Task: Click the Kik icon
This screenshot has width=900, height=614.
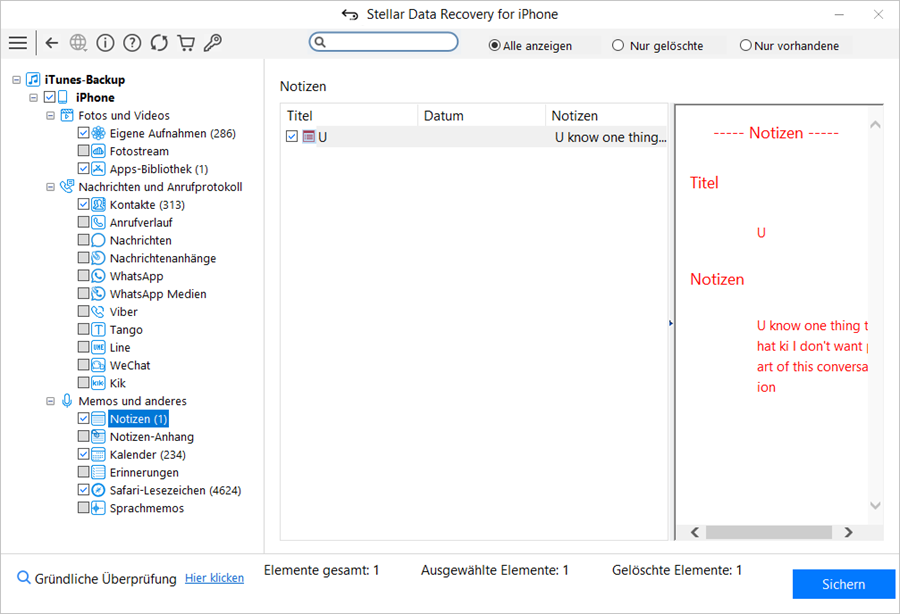Action: click(x=99, y=383)
